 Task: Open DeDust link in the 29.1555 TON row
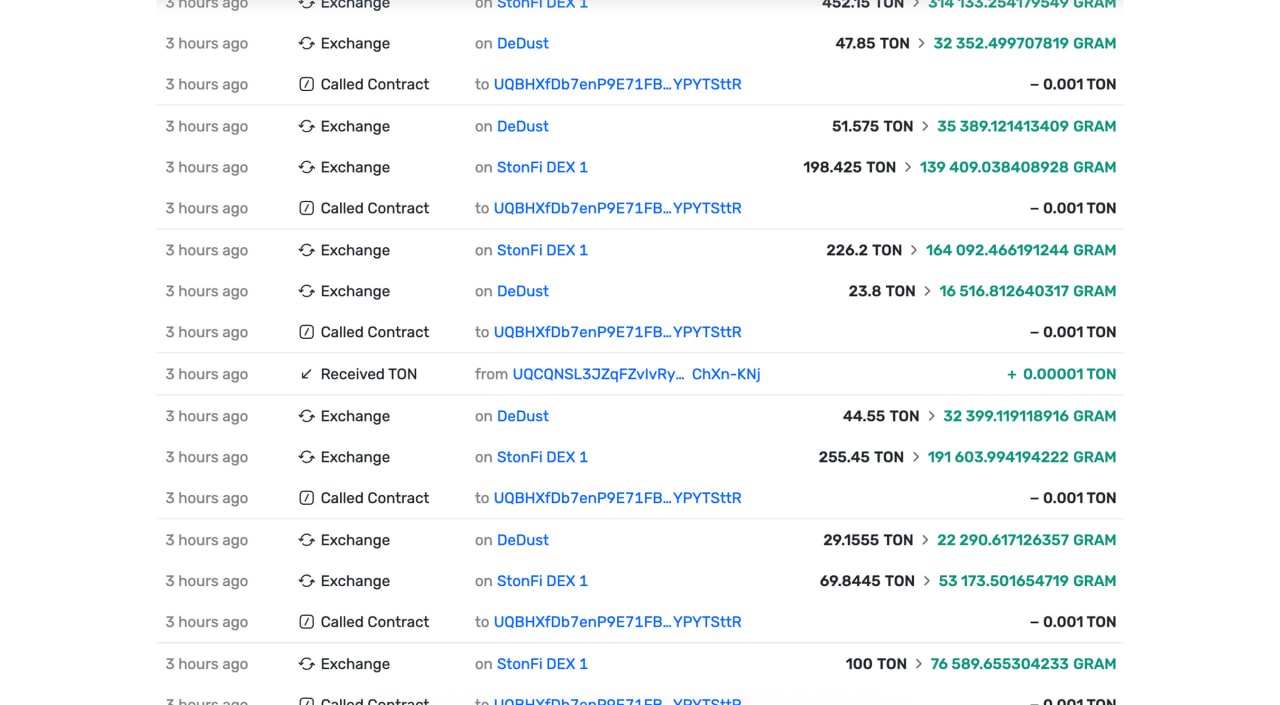tap(522, 541)
